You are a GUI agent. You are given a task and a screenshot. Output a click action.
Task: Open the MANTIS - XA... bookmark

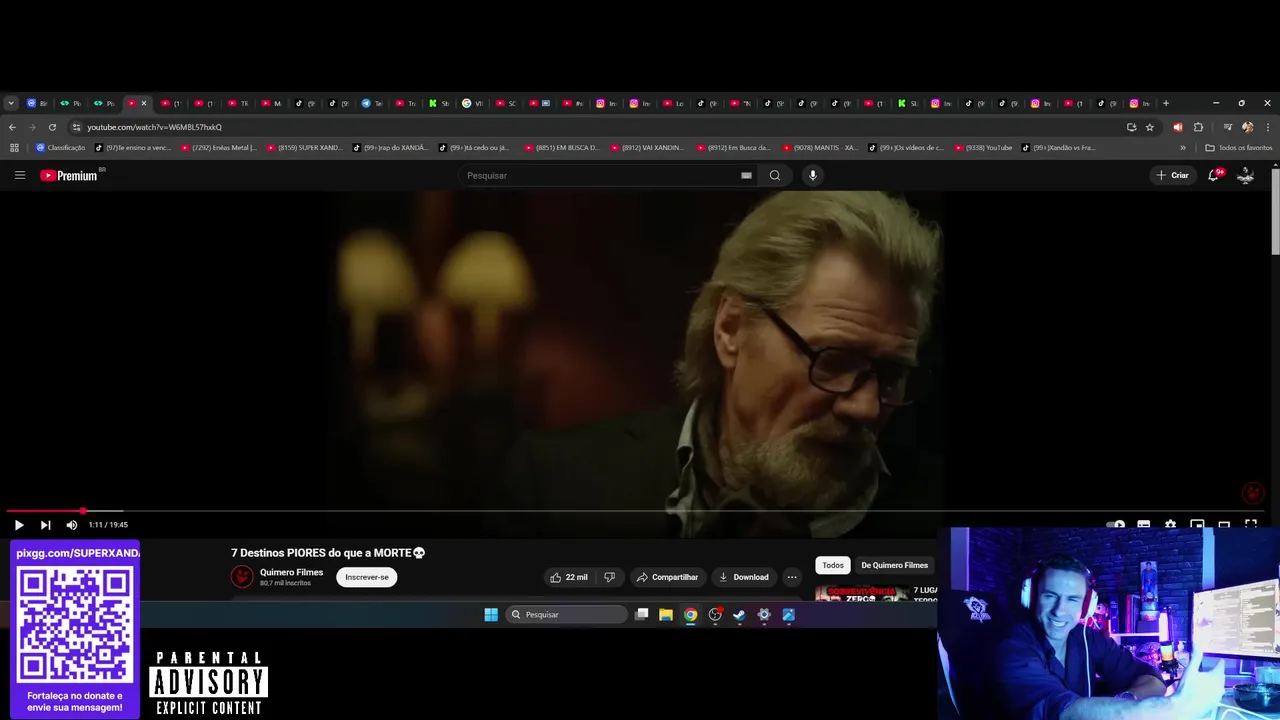(x=820, y=148)
